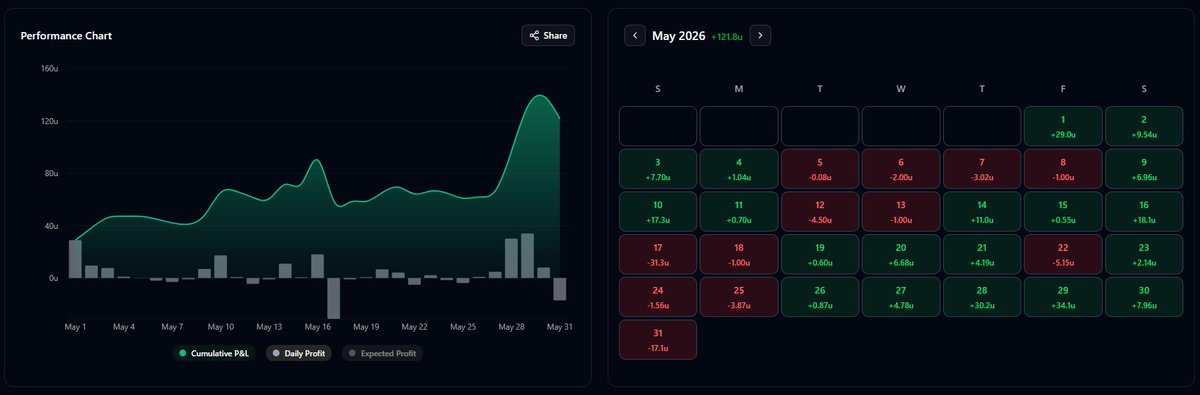Toggle Expected Profit legend series

[382, 353]
